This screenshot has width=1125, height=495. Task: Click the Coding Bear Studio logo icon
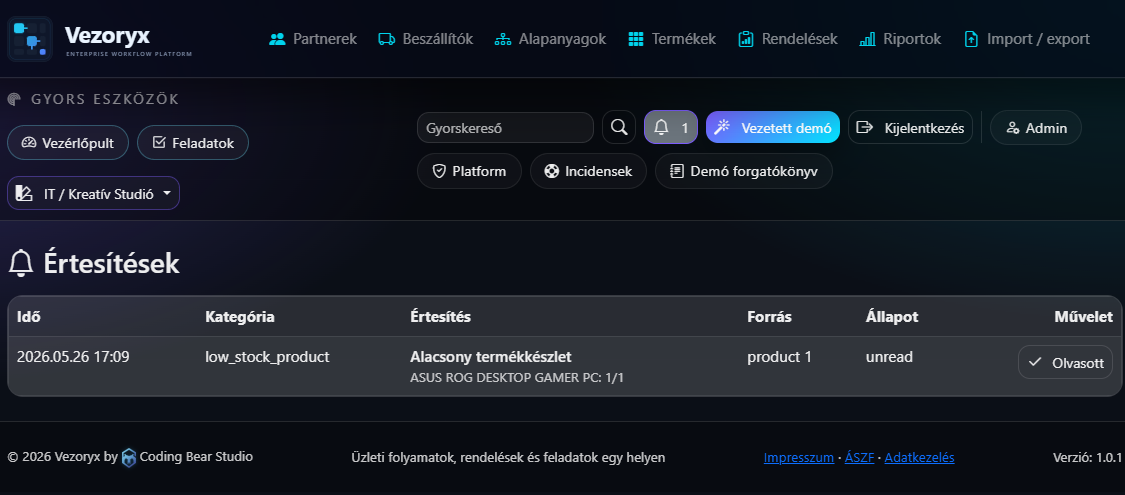pos(128,457)
